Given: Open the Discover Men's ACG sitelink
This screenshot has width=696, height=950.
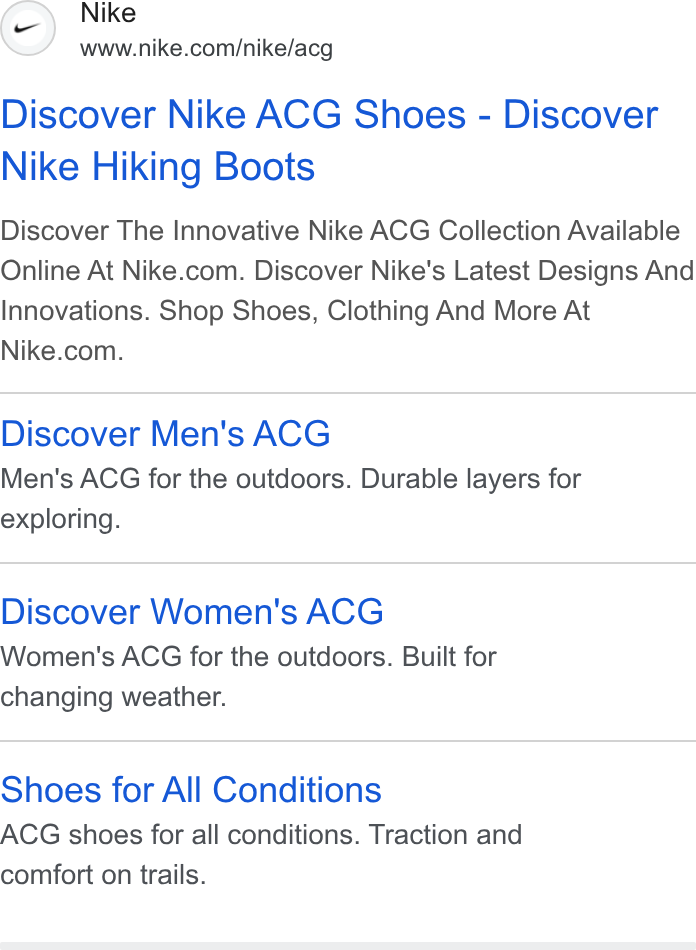Looking at the screenshot, I should (x=165, y=433).
